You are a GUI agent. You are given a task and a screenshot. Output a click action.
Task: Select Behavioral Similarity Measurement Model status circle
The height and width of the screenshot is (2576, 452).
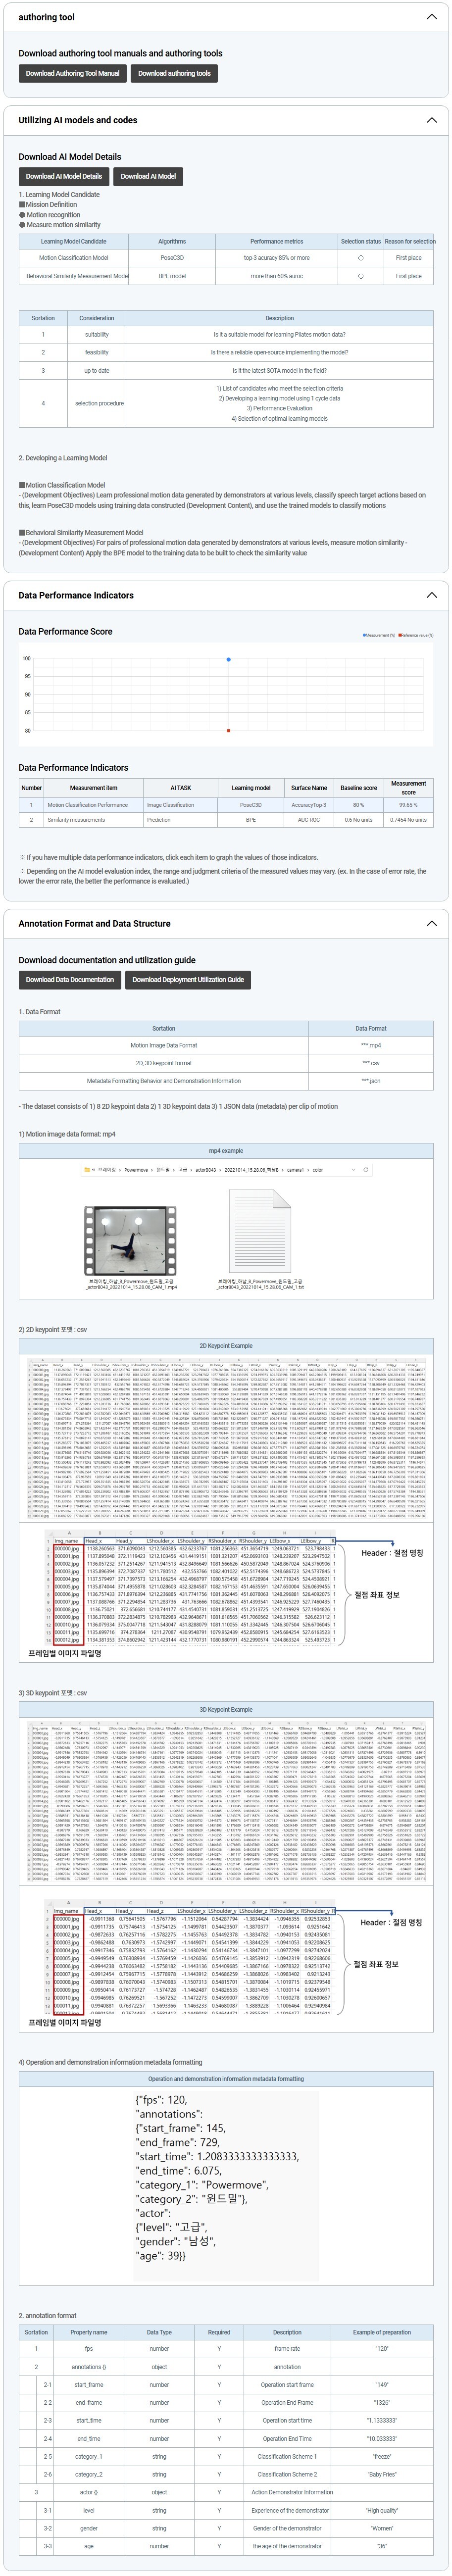click(360, 276)
